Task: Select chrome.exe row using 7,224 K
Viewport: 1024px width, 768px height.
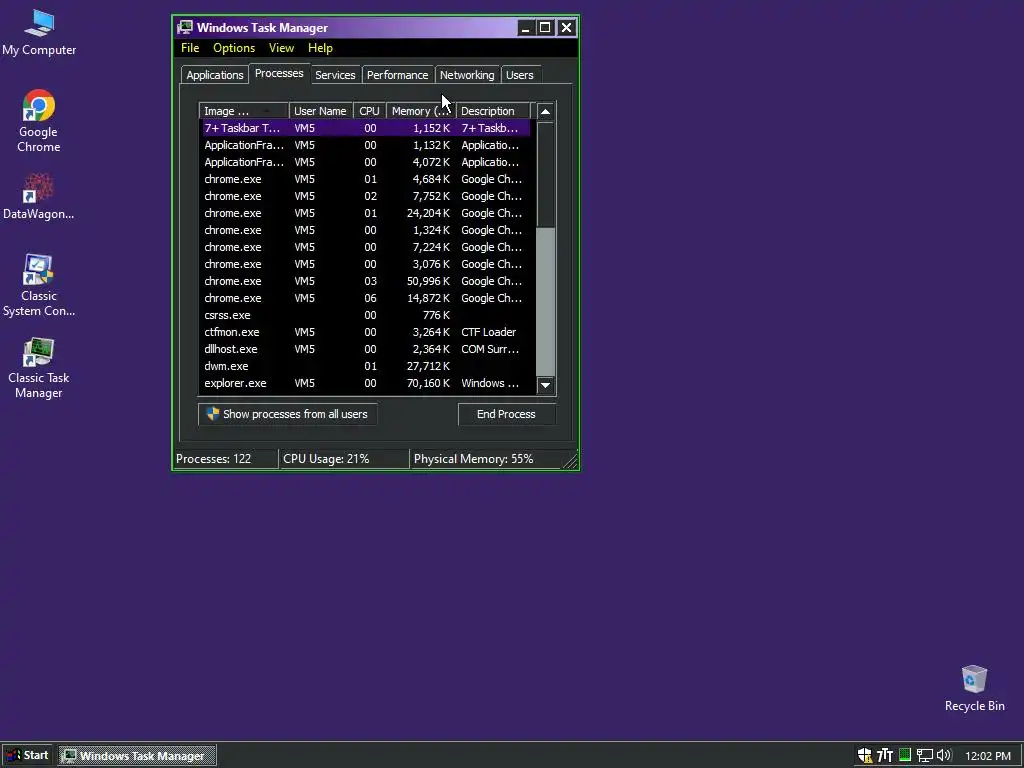Action: pos(366,247)
